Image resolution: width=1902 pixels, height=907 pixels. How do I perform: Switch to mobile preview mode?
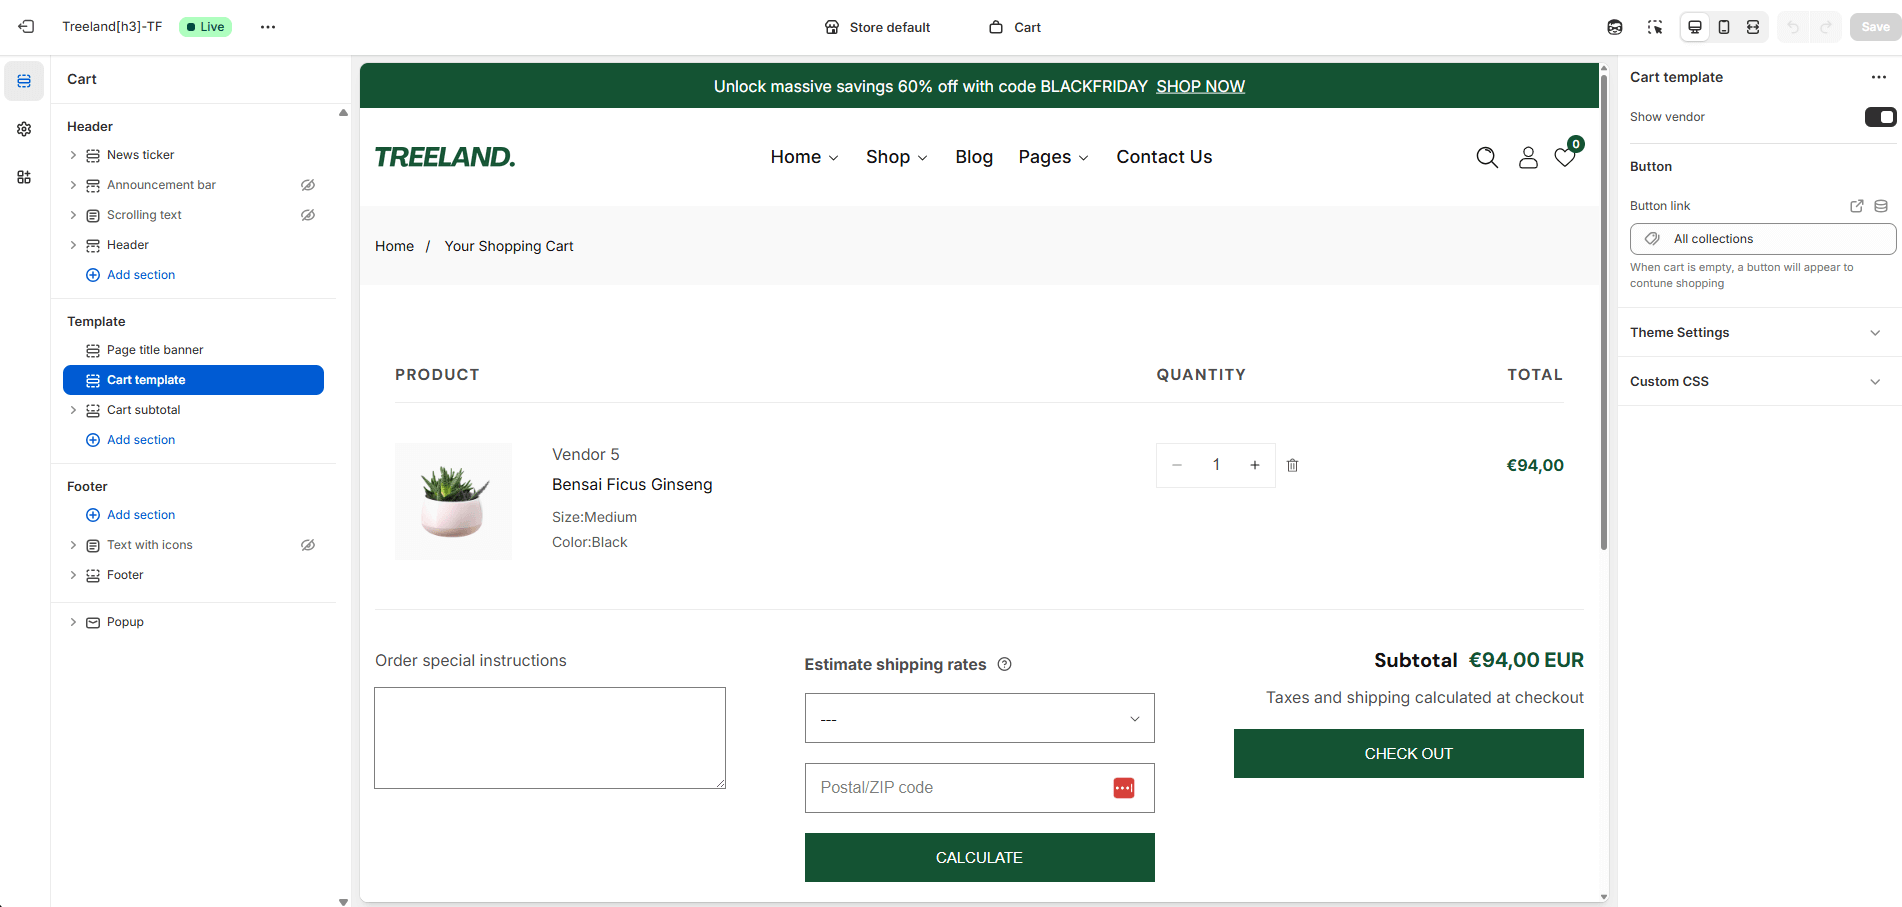(x=1724, y=27)
